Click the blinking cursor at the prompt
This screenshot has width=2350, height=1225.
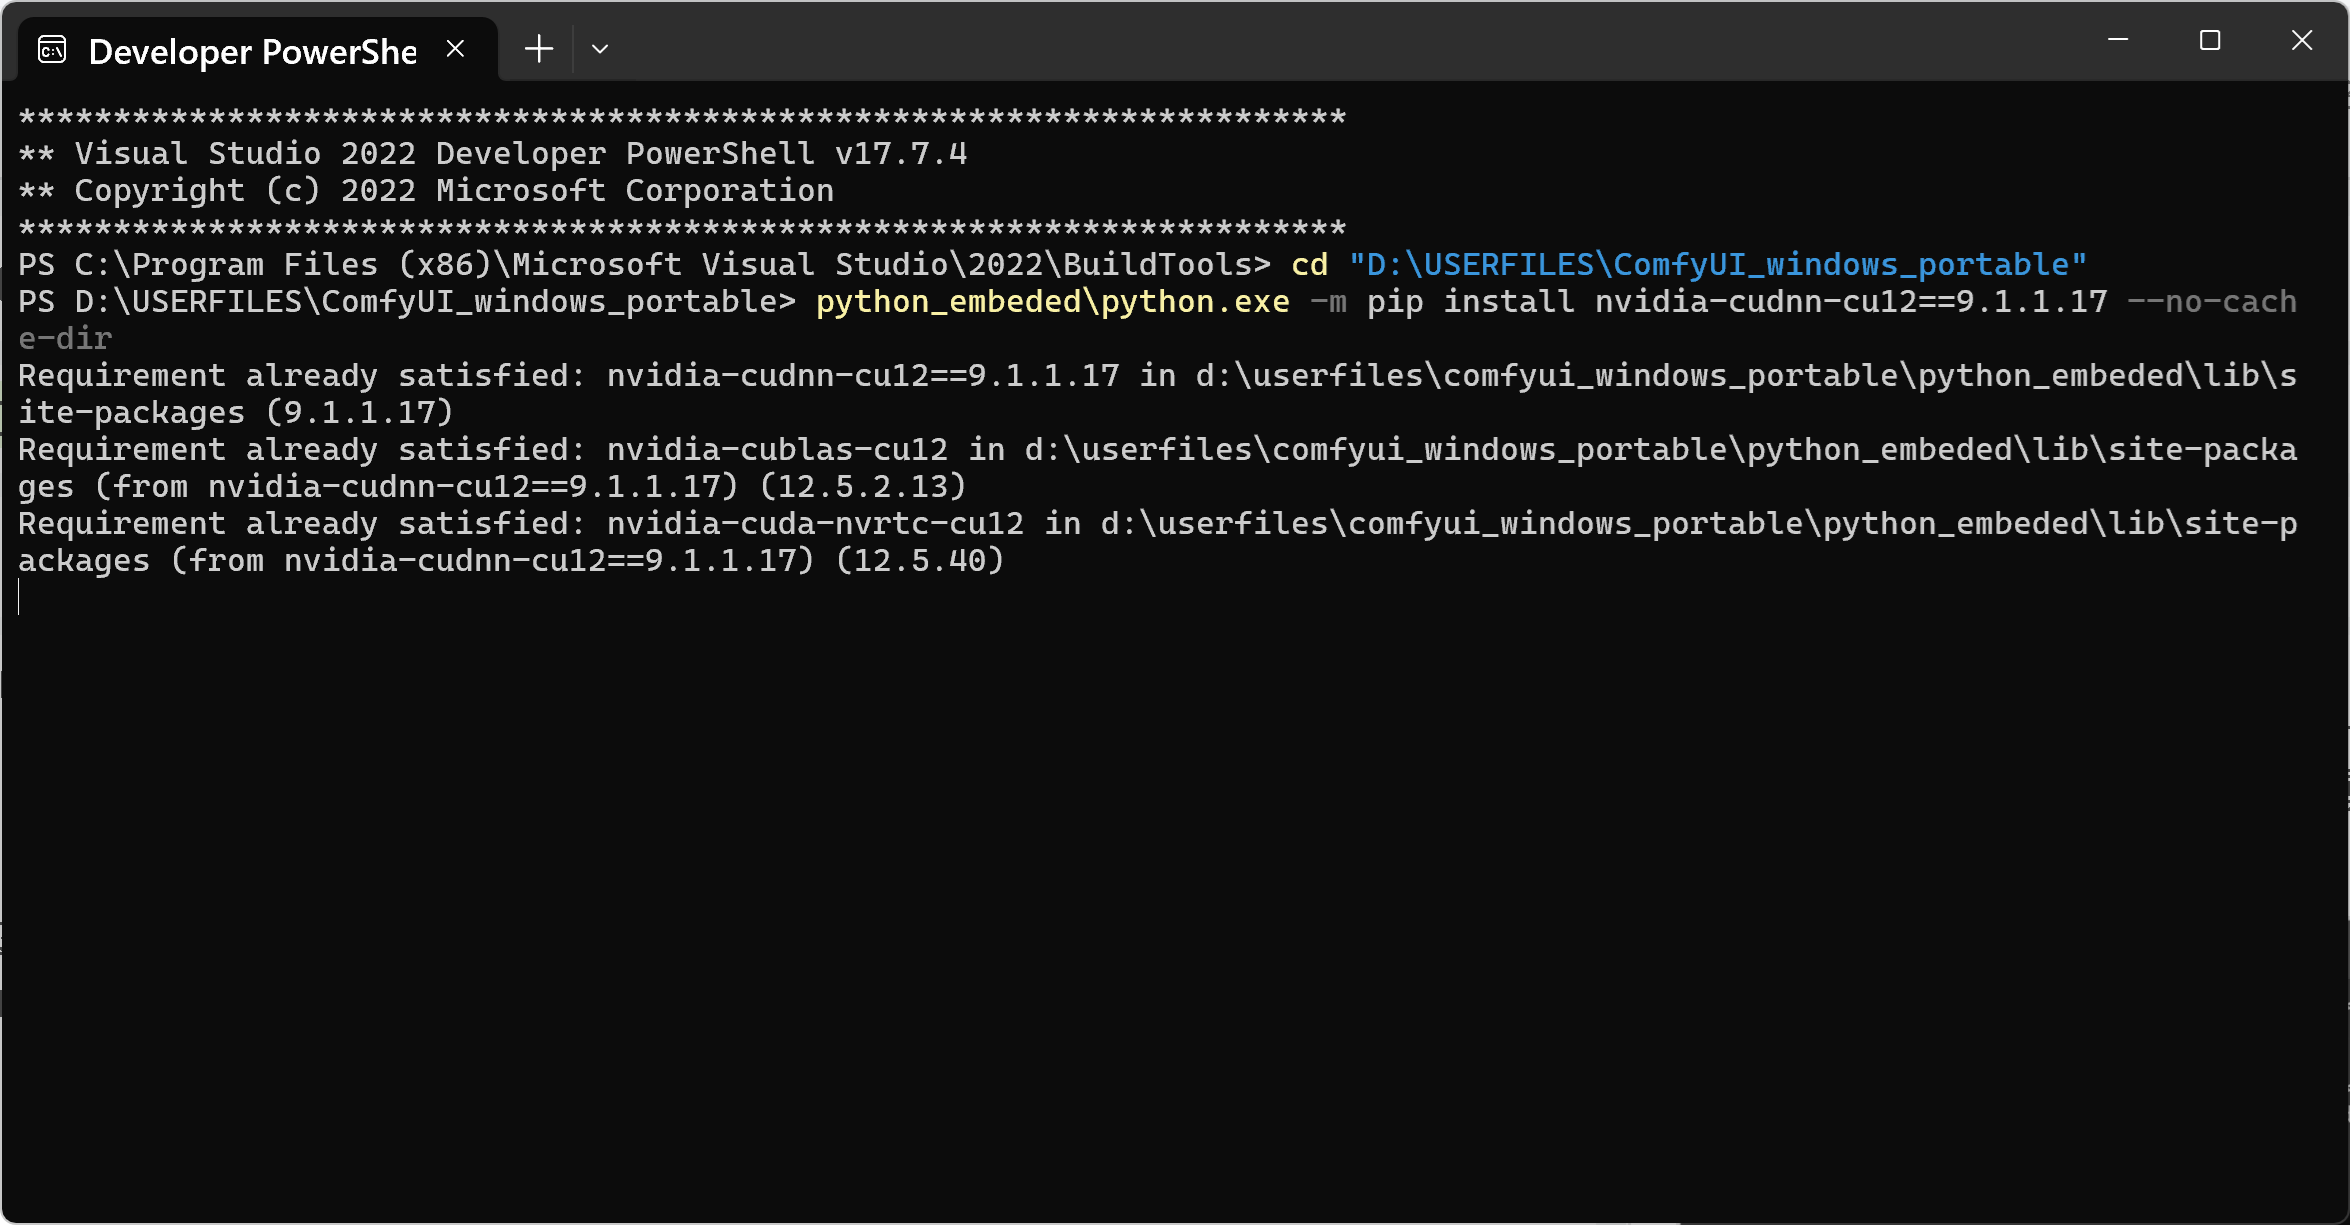coord(18,597)
